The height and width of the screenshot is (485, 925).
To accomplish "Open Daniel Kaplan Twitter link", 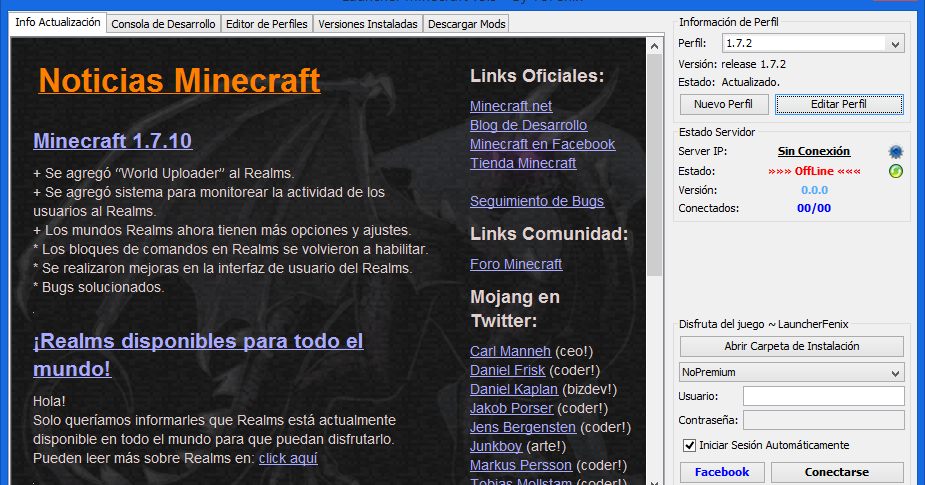I will (x=514, y=389).
